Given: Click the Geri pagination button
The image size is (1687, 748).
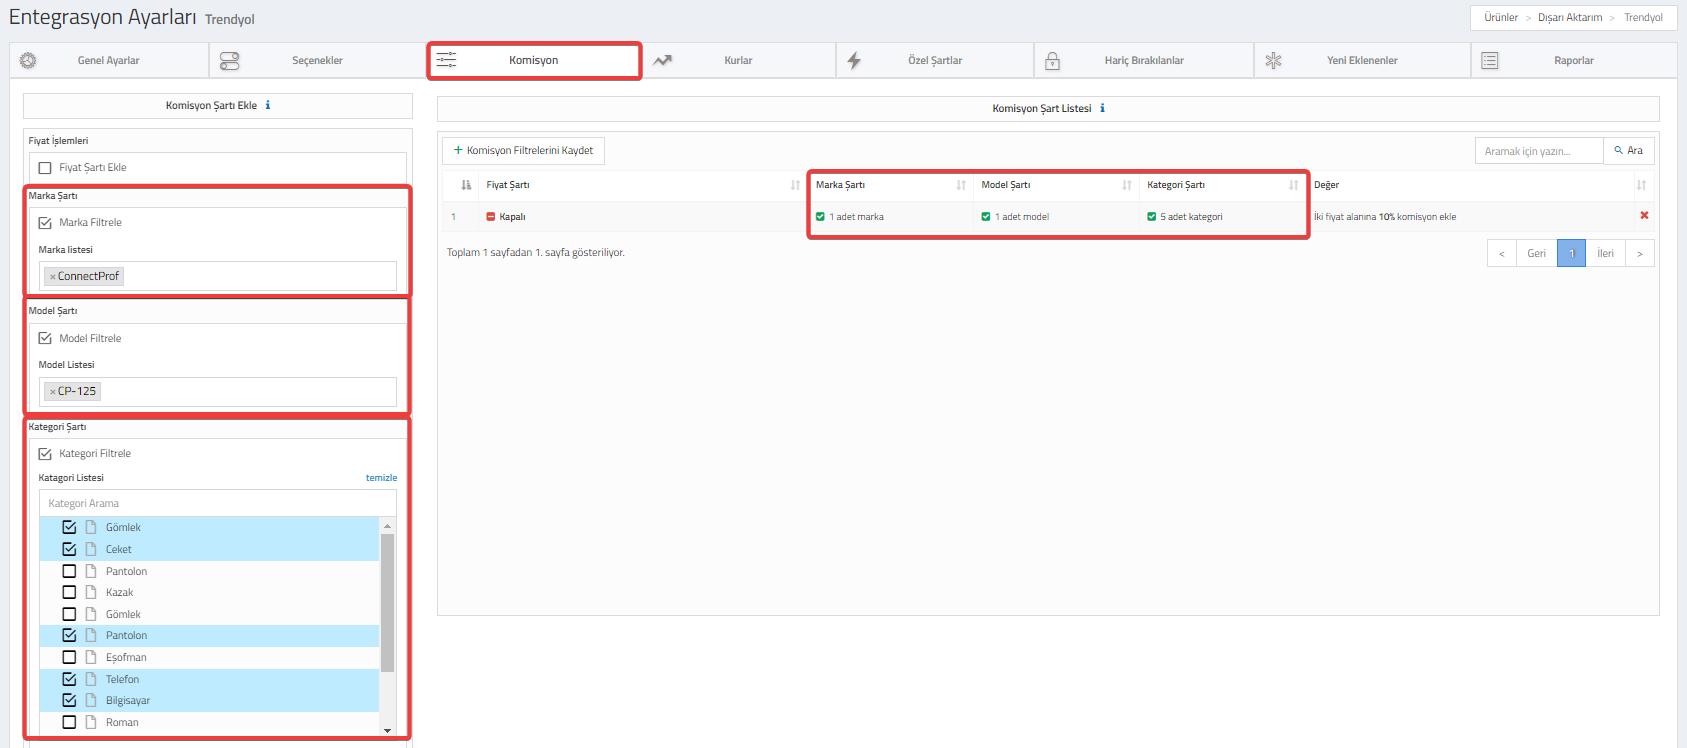Looking at the screenshot, I should point(1536,253).
